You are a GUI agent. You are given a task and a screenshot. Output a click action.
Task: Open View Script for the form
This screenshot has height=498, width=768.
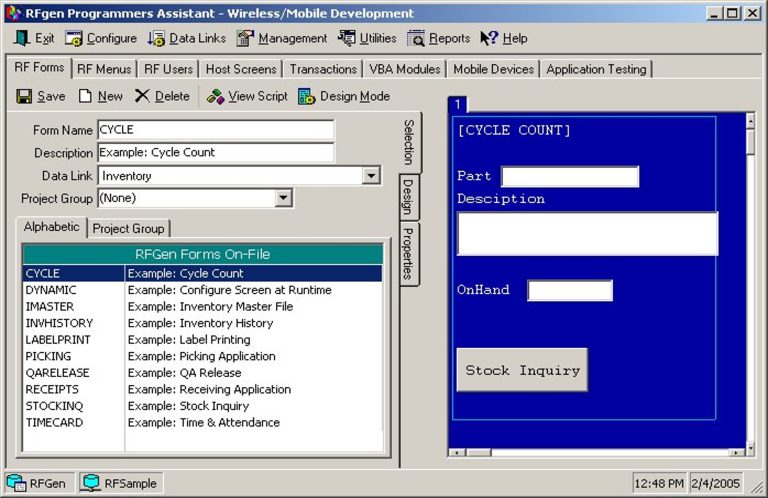coord(215,97)
